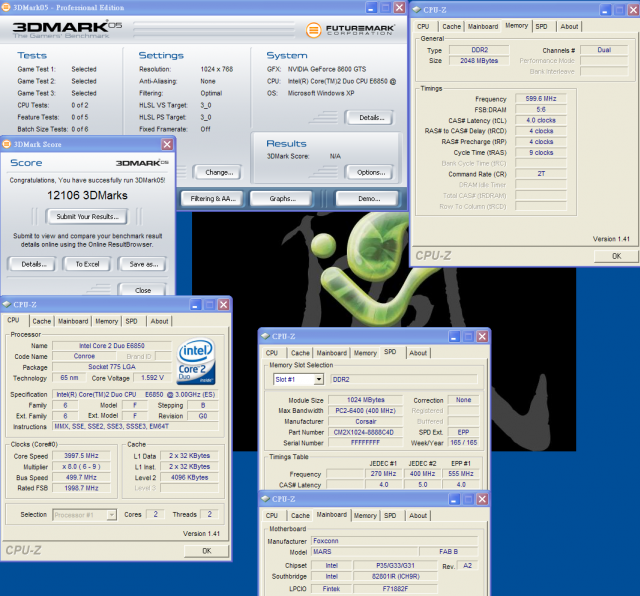This screenshot has width=640, height=596.
Task: Select Memory tab in CPU-Z SPD window
Action: coord(365,353)
